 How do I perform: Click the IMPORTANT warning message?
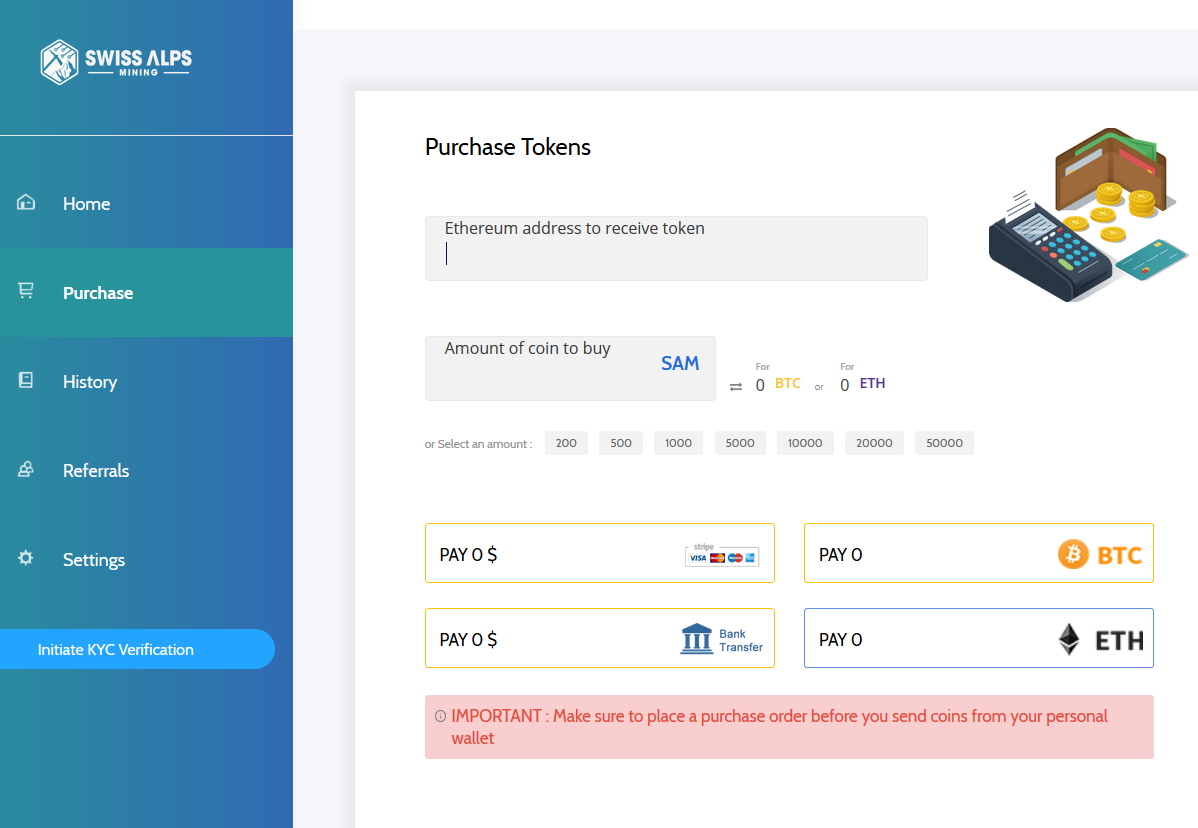click(x=789, y=727)
